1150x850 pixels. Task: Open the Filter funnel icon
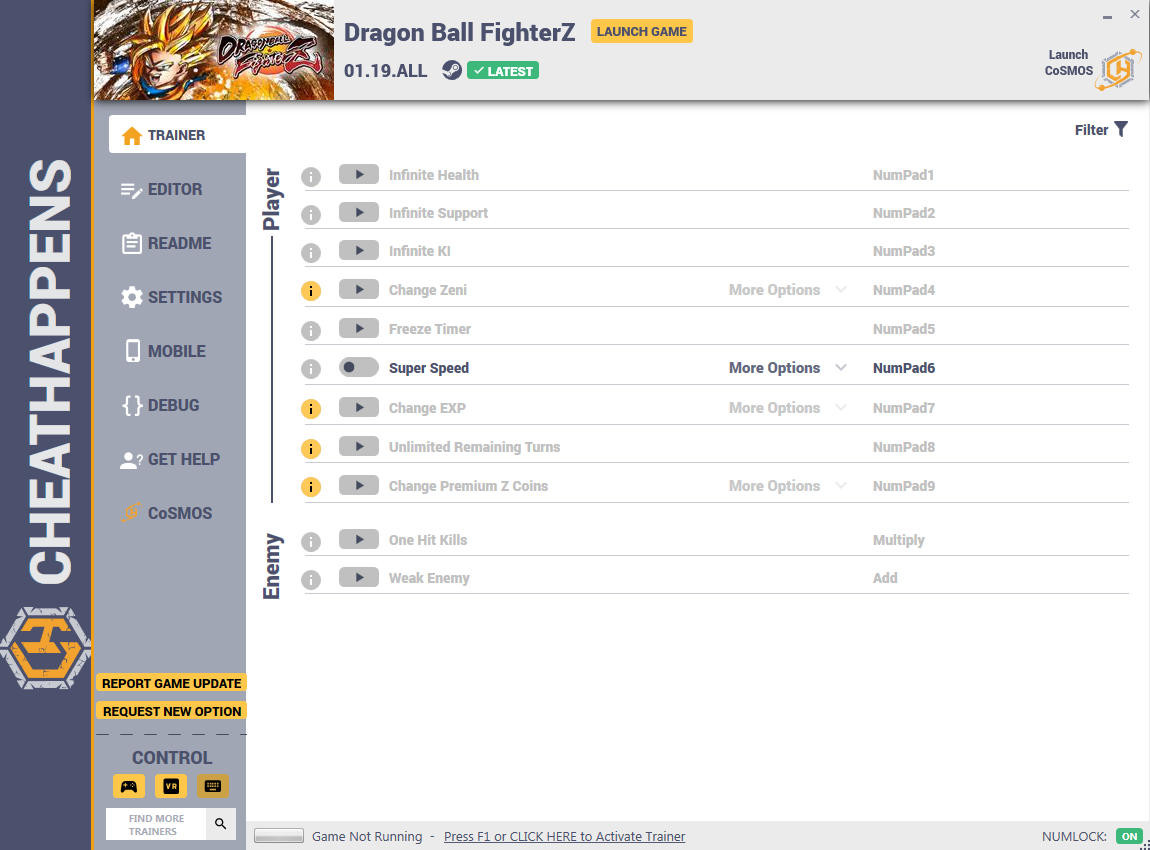coord(1121,130)
